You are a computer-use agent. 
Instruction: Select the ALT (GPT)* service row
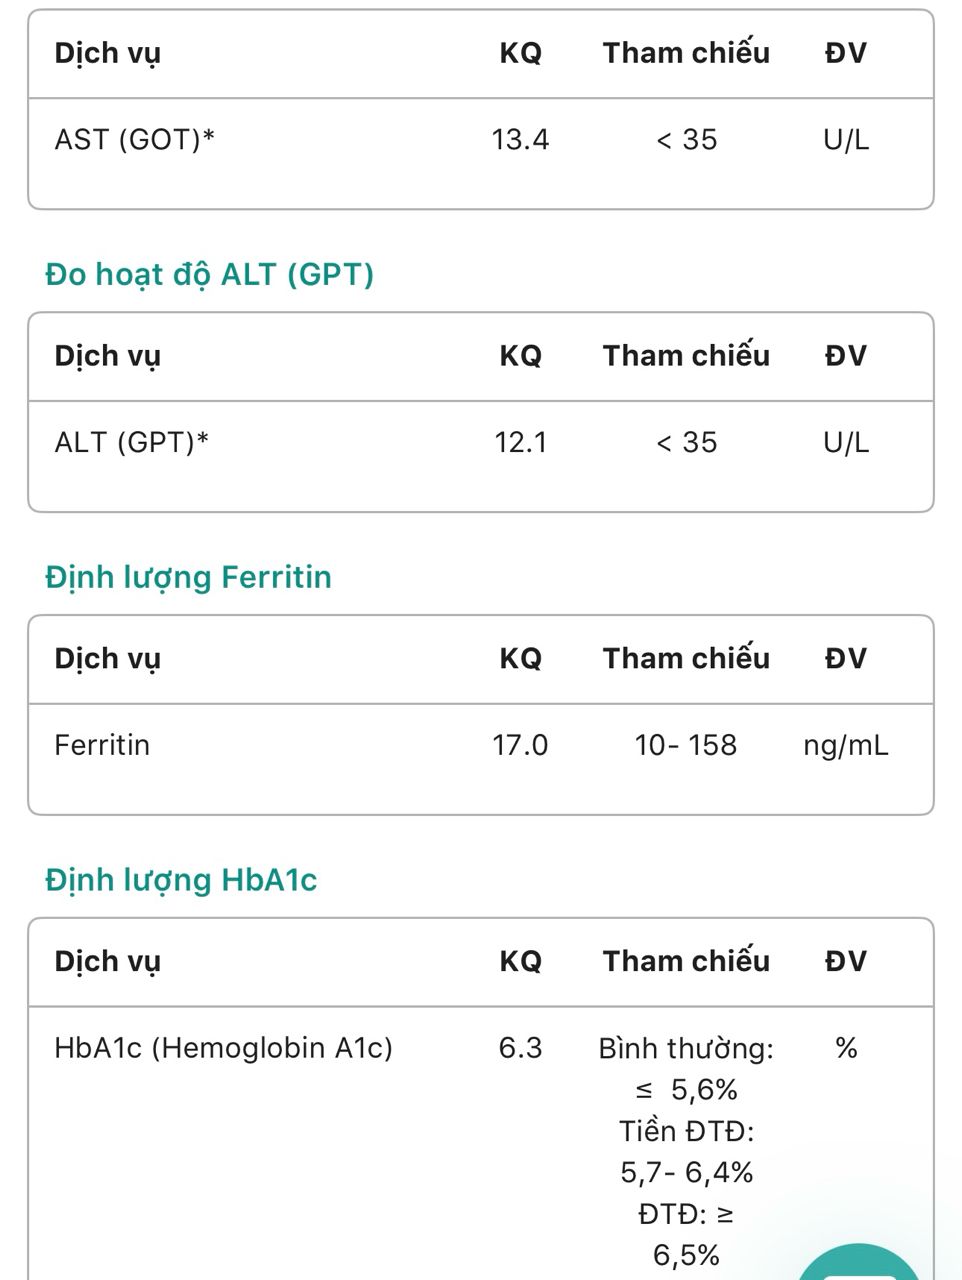pyautogui.click(x=481, y=443)
